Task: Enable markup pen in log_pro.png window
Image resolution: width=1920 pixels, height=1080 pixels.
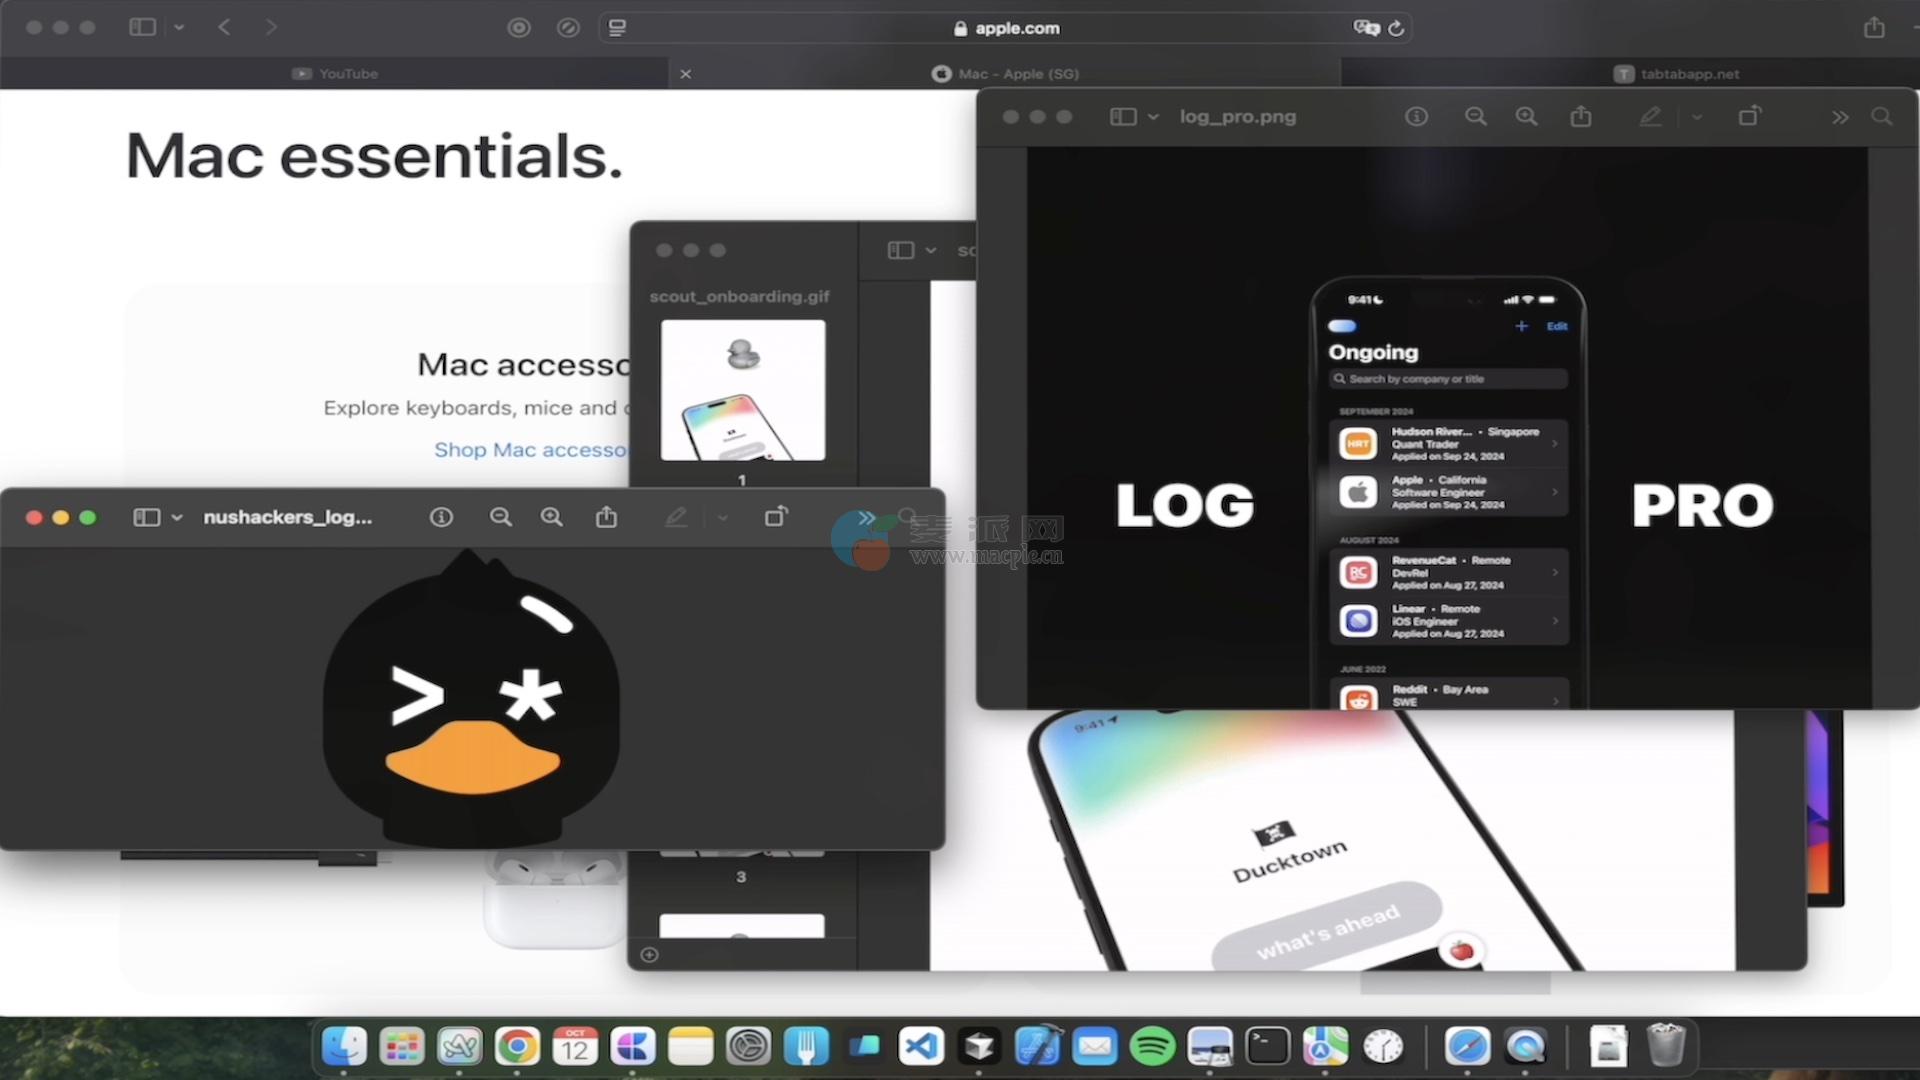Action: tap(1650, 117)
